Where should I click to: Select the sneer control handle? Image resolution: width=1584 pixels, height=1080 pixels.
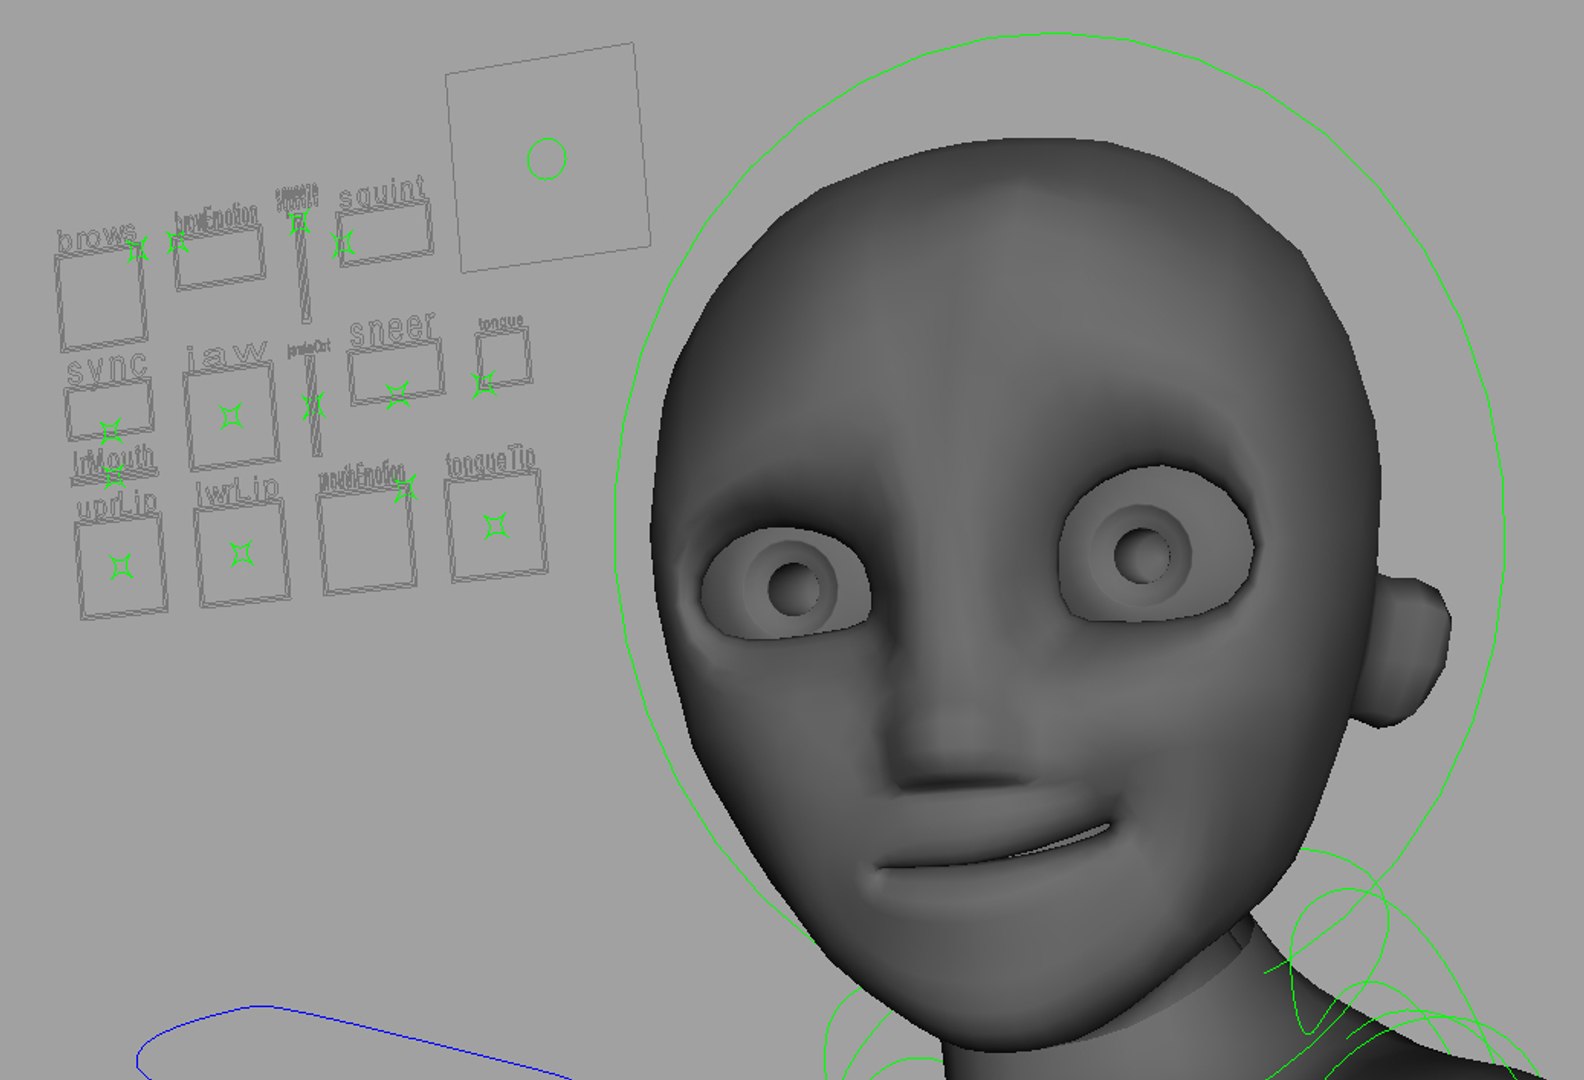[398, 394]
